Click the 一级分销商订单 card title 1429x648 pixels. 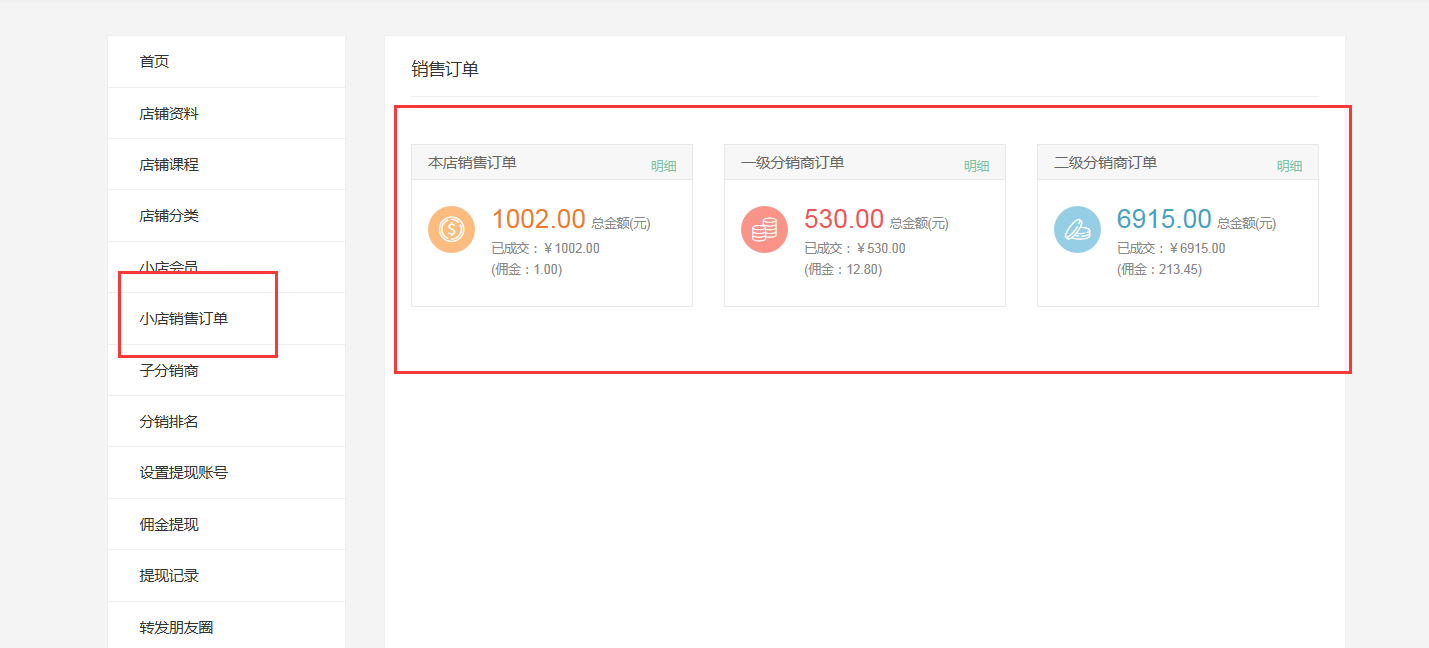(792, 162)
